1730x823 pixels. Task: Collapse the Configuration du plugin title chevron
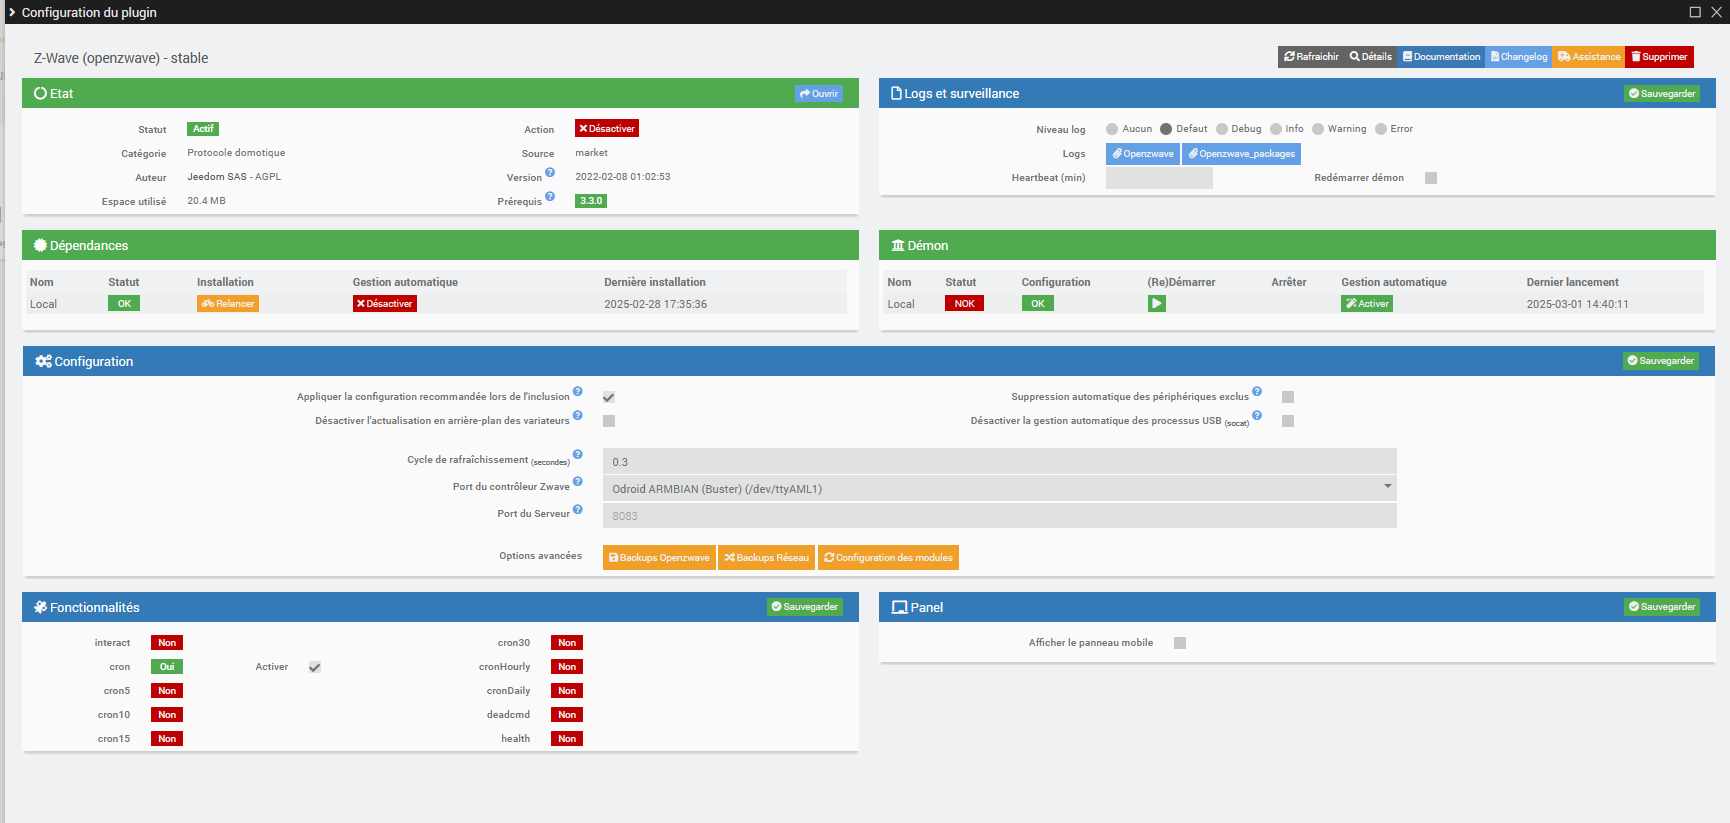(x=12, y=12)
